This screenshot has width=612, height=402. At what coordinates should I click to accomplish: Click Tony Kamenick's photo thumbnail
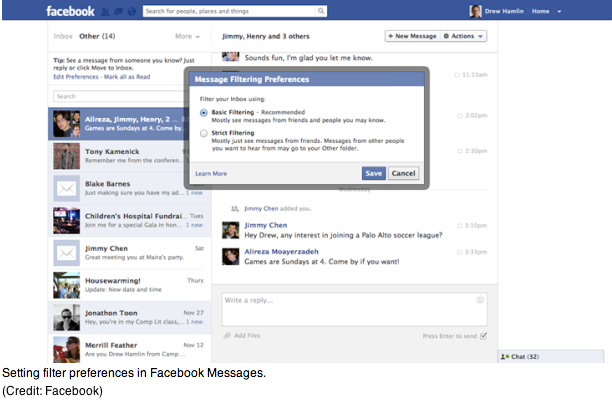pos(66,156)
